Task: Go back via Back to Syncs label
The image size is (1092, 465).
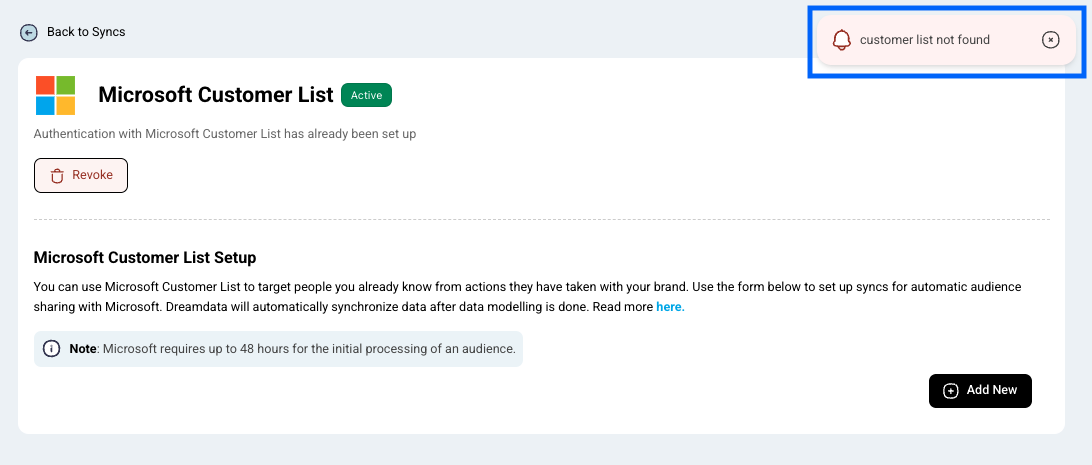Action: (86, 32)
